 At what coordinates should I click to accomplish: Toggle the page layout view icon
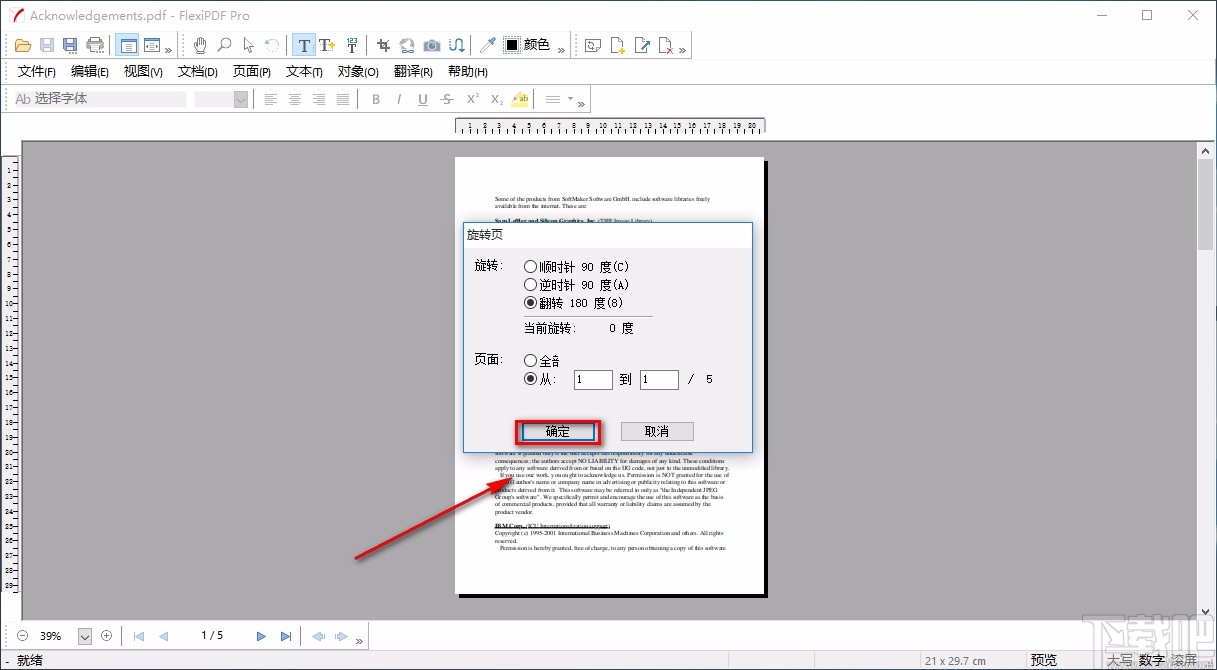click(x=127, y=45)
